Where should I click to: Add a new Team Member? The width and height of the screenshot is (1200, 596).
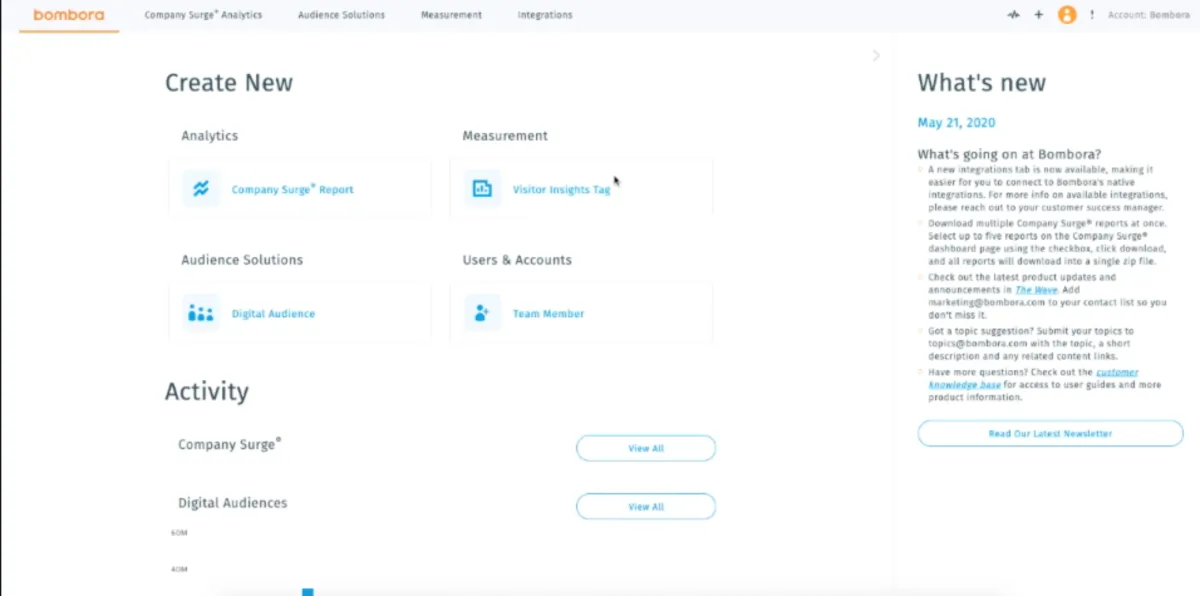coord(548,314)
